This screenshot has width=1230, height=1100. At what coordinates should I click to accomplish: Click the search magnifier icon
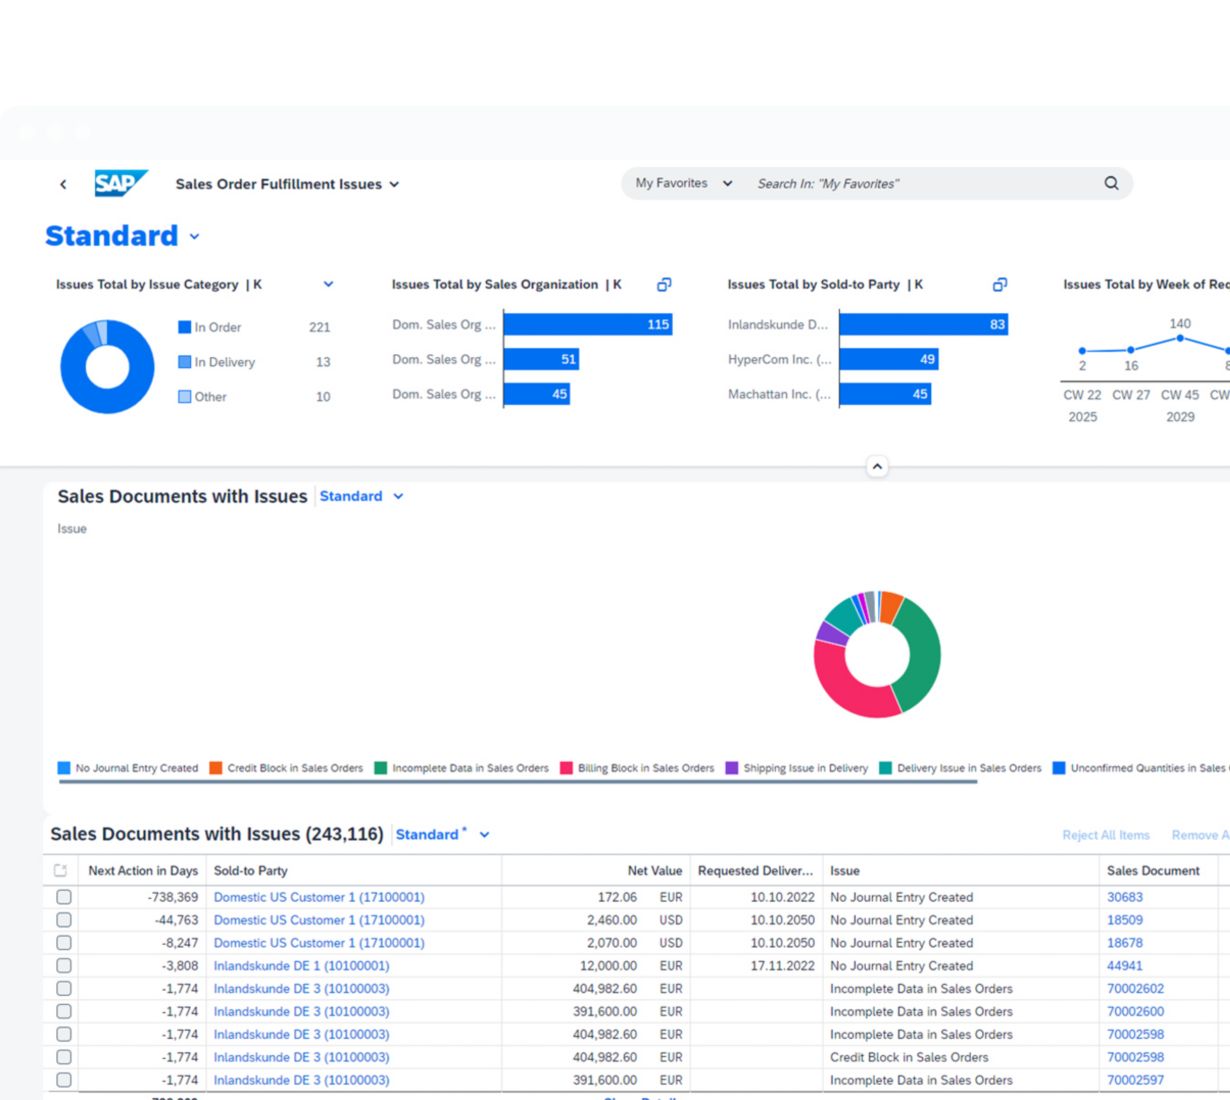click(1111, 183)
